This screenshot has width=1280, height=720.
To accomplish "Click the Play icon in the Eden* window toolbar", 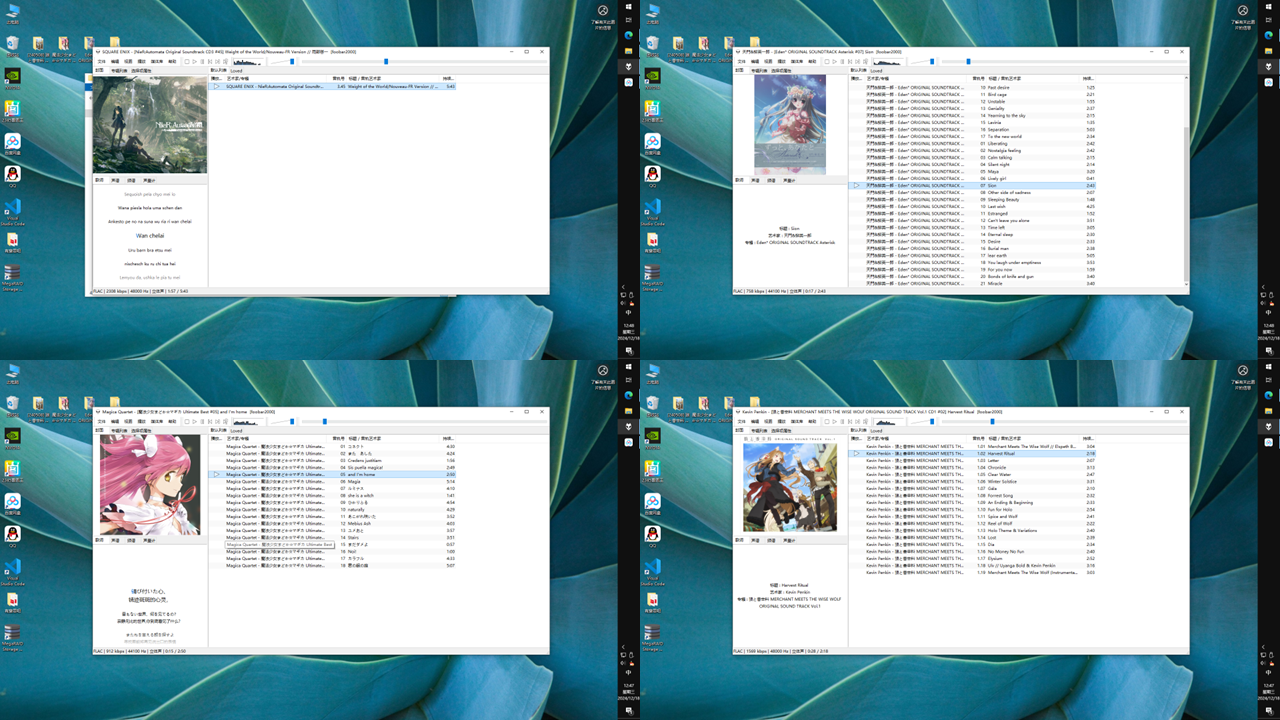I will point(836,61).
